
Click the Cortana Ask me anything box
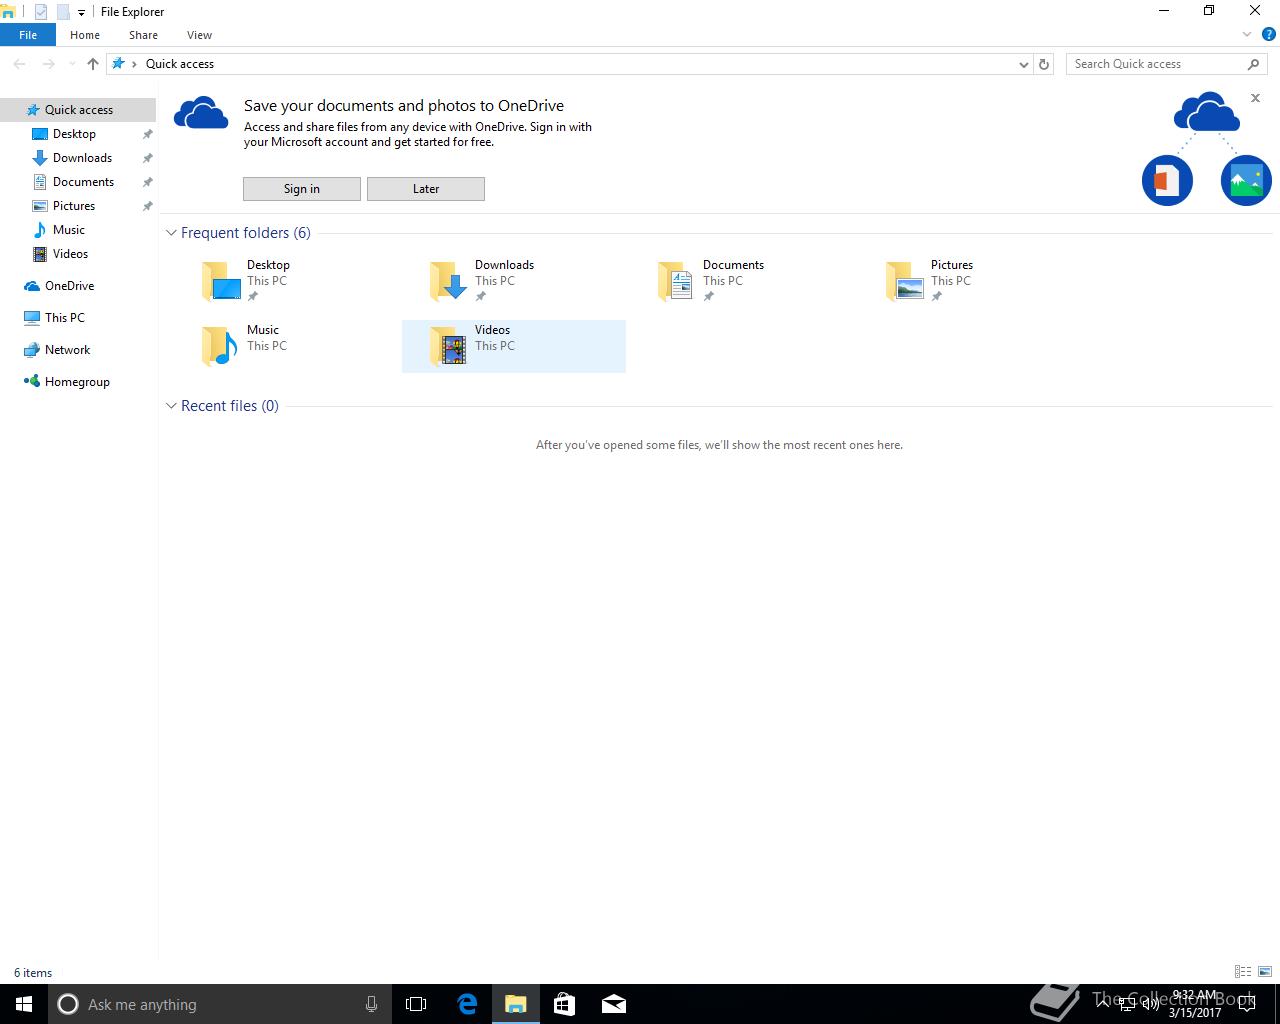[220, 1004]
